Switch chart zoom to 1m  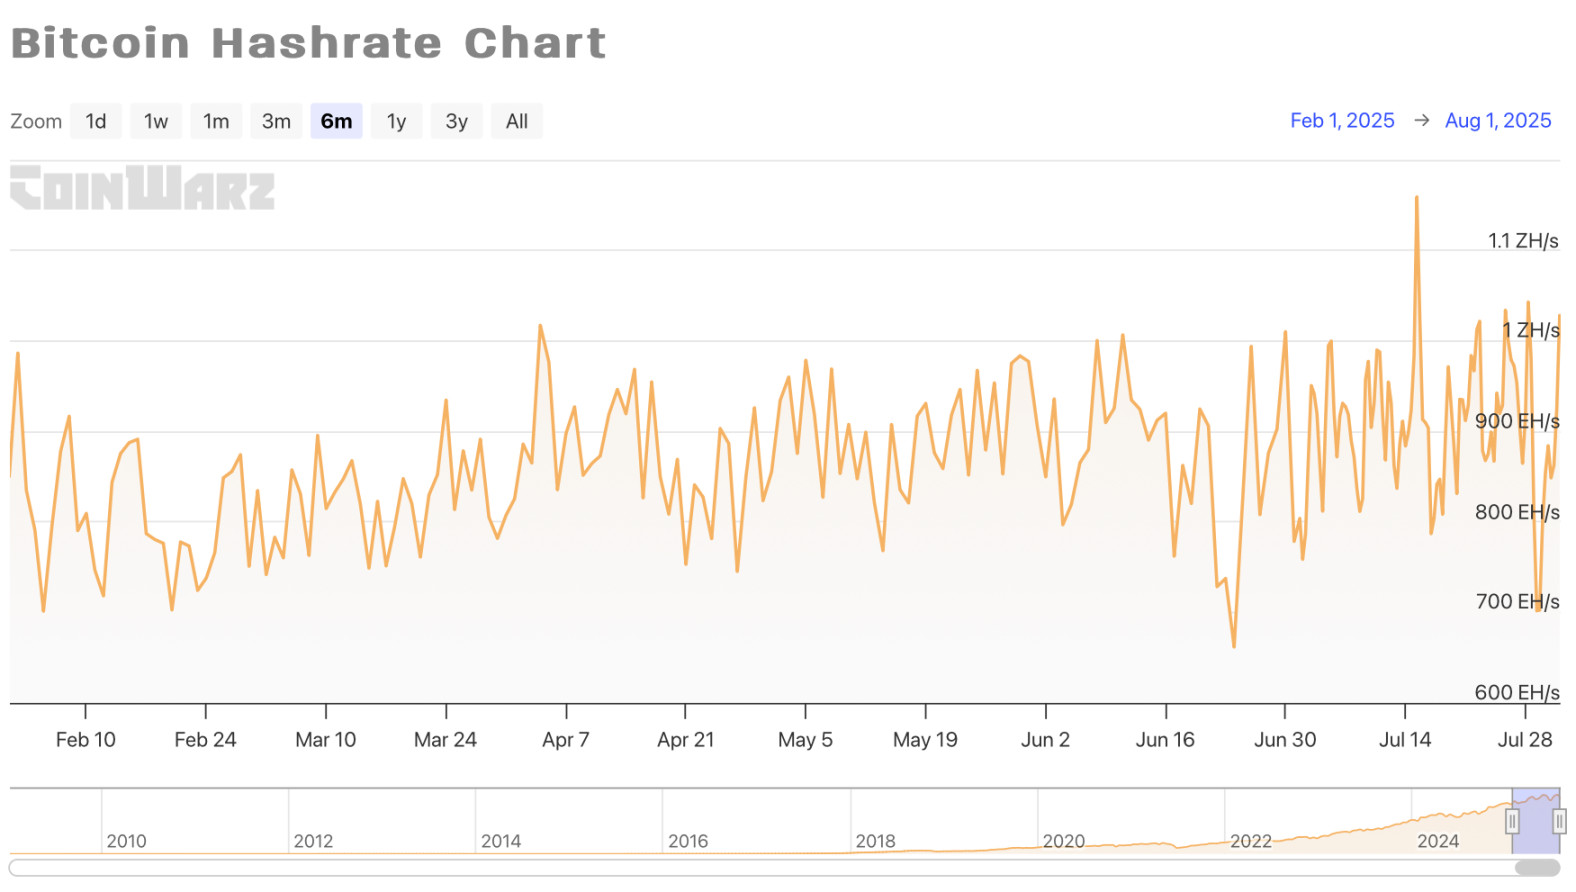click(x=216, y=121)
